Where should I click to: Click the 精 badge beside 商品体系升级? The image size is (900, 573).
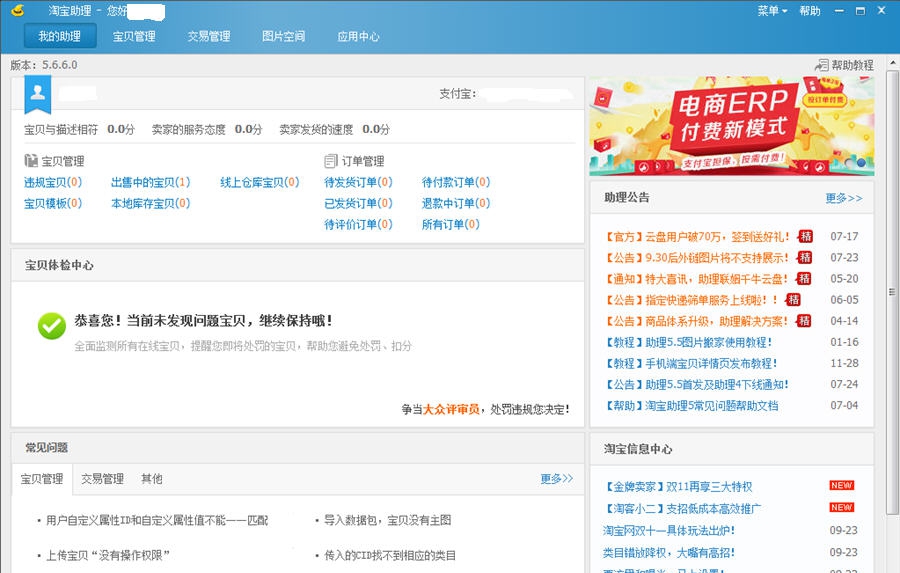[805, 321]
